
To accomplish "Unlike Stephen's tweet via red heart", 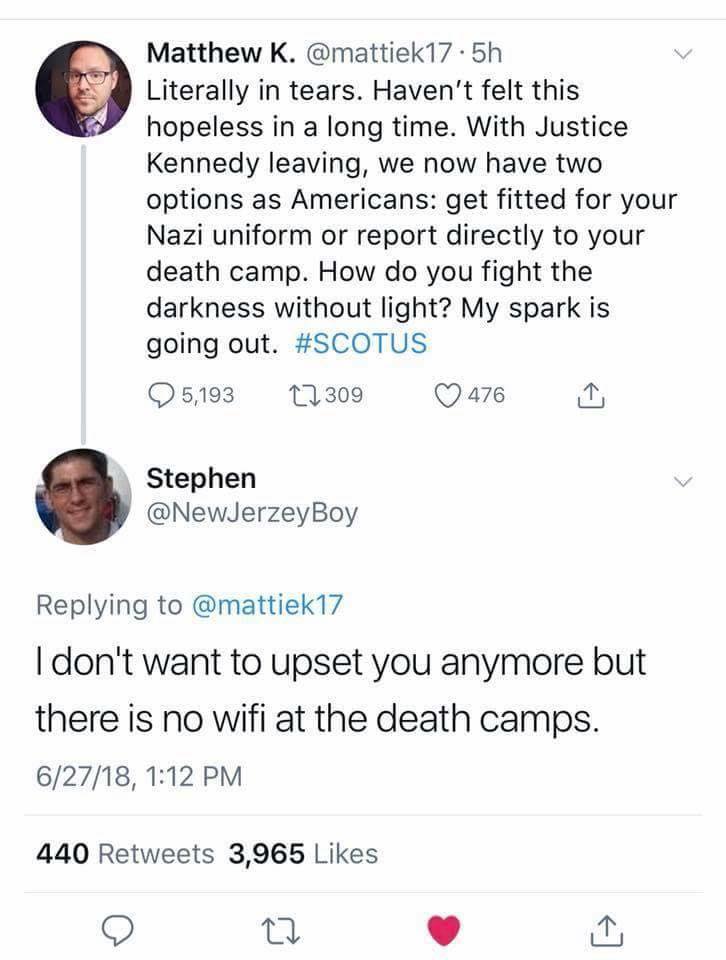I will 445,931.
